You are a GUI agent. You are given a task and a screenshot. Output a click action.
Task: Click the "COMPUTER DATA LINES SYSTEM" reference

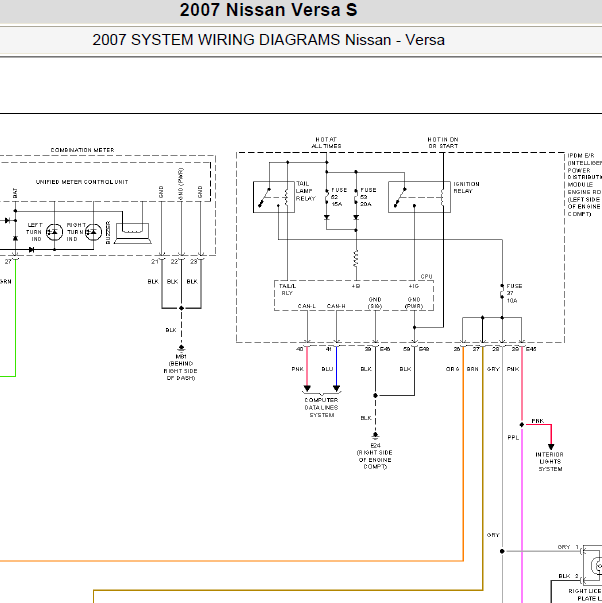322,408
